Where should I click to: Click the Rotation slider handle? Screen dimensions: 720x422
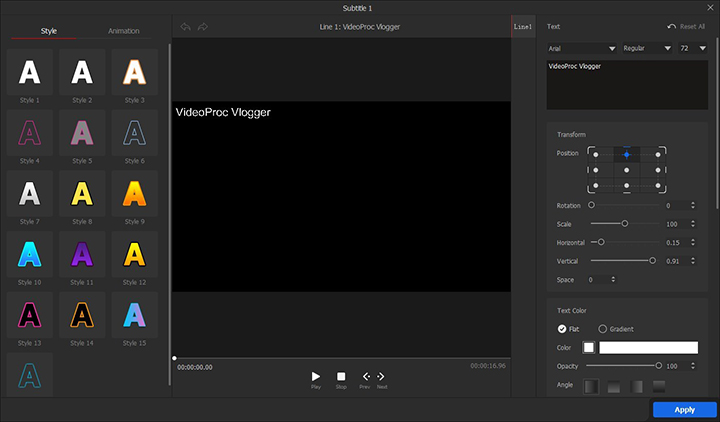click(591, 205)
